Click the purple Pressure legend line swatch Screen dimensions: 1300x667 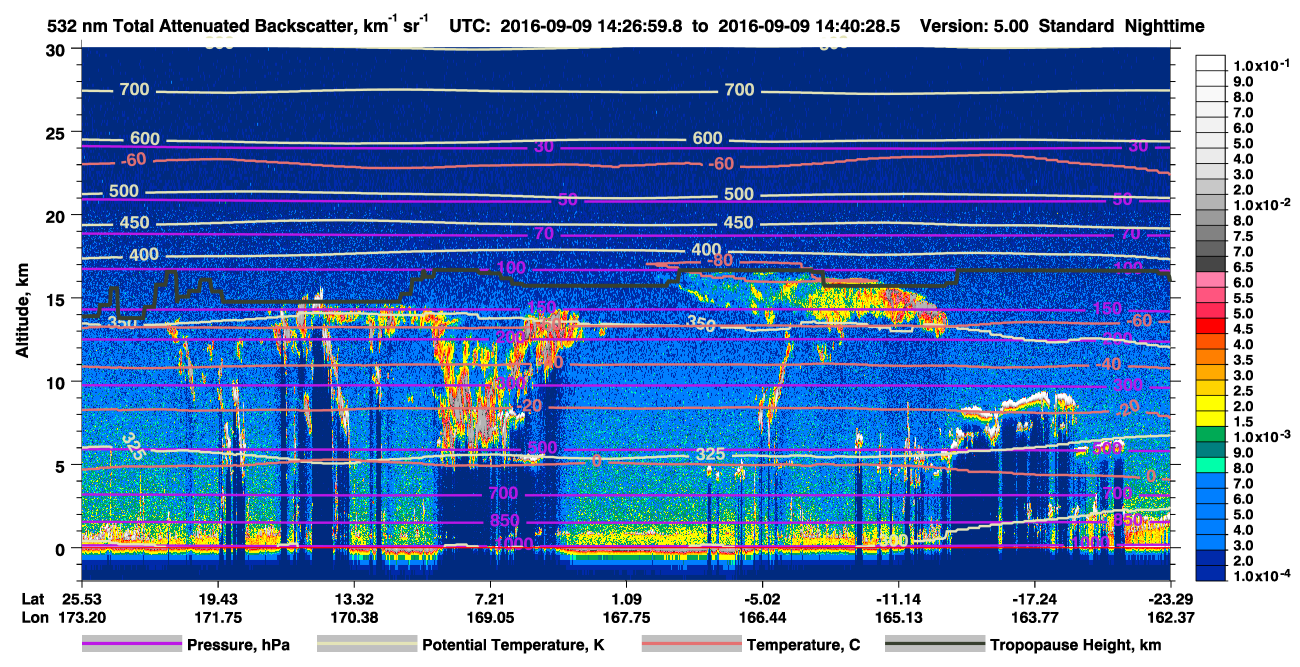132,645
